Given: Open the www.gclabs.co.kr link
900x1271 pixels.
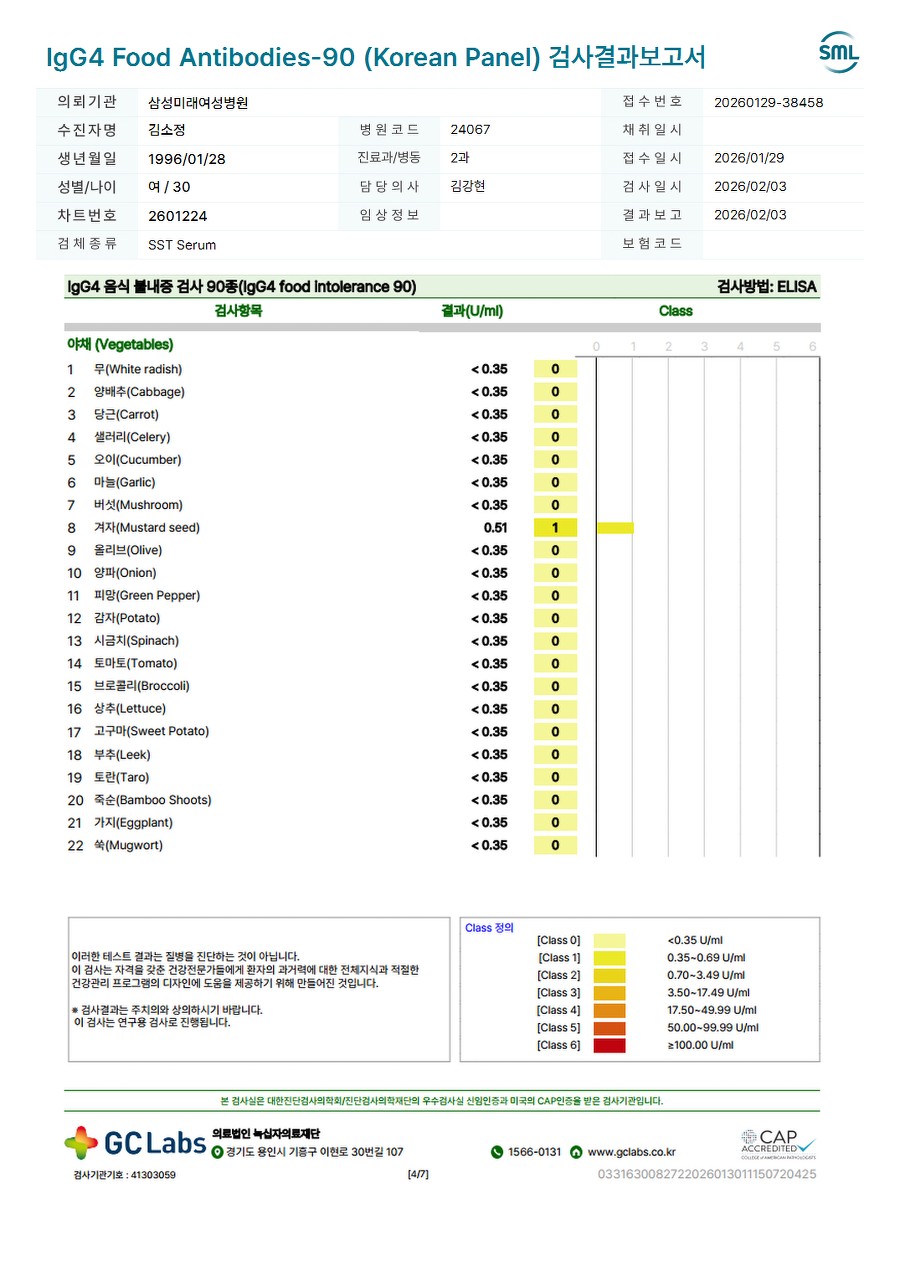Looking at the screenshot, I should [632, 1152].
